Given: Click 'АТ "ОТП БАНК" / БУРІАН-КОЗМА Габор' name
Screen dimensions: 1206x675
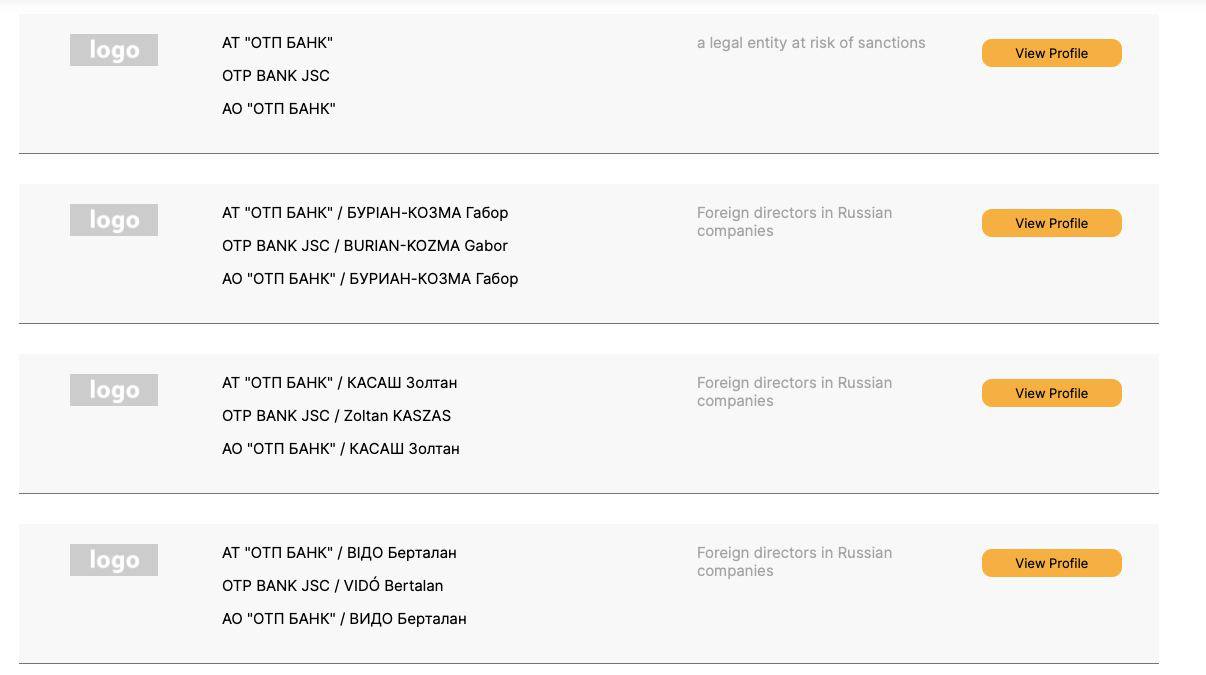Looking at the screenshot, I should pyautogui.click(x=365, y=213).
